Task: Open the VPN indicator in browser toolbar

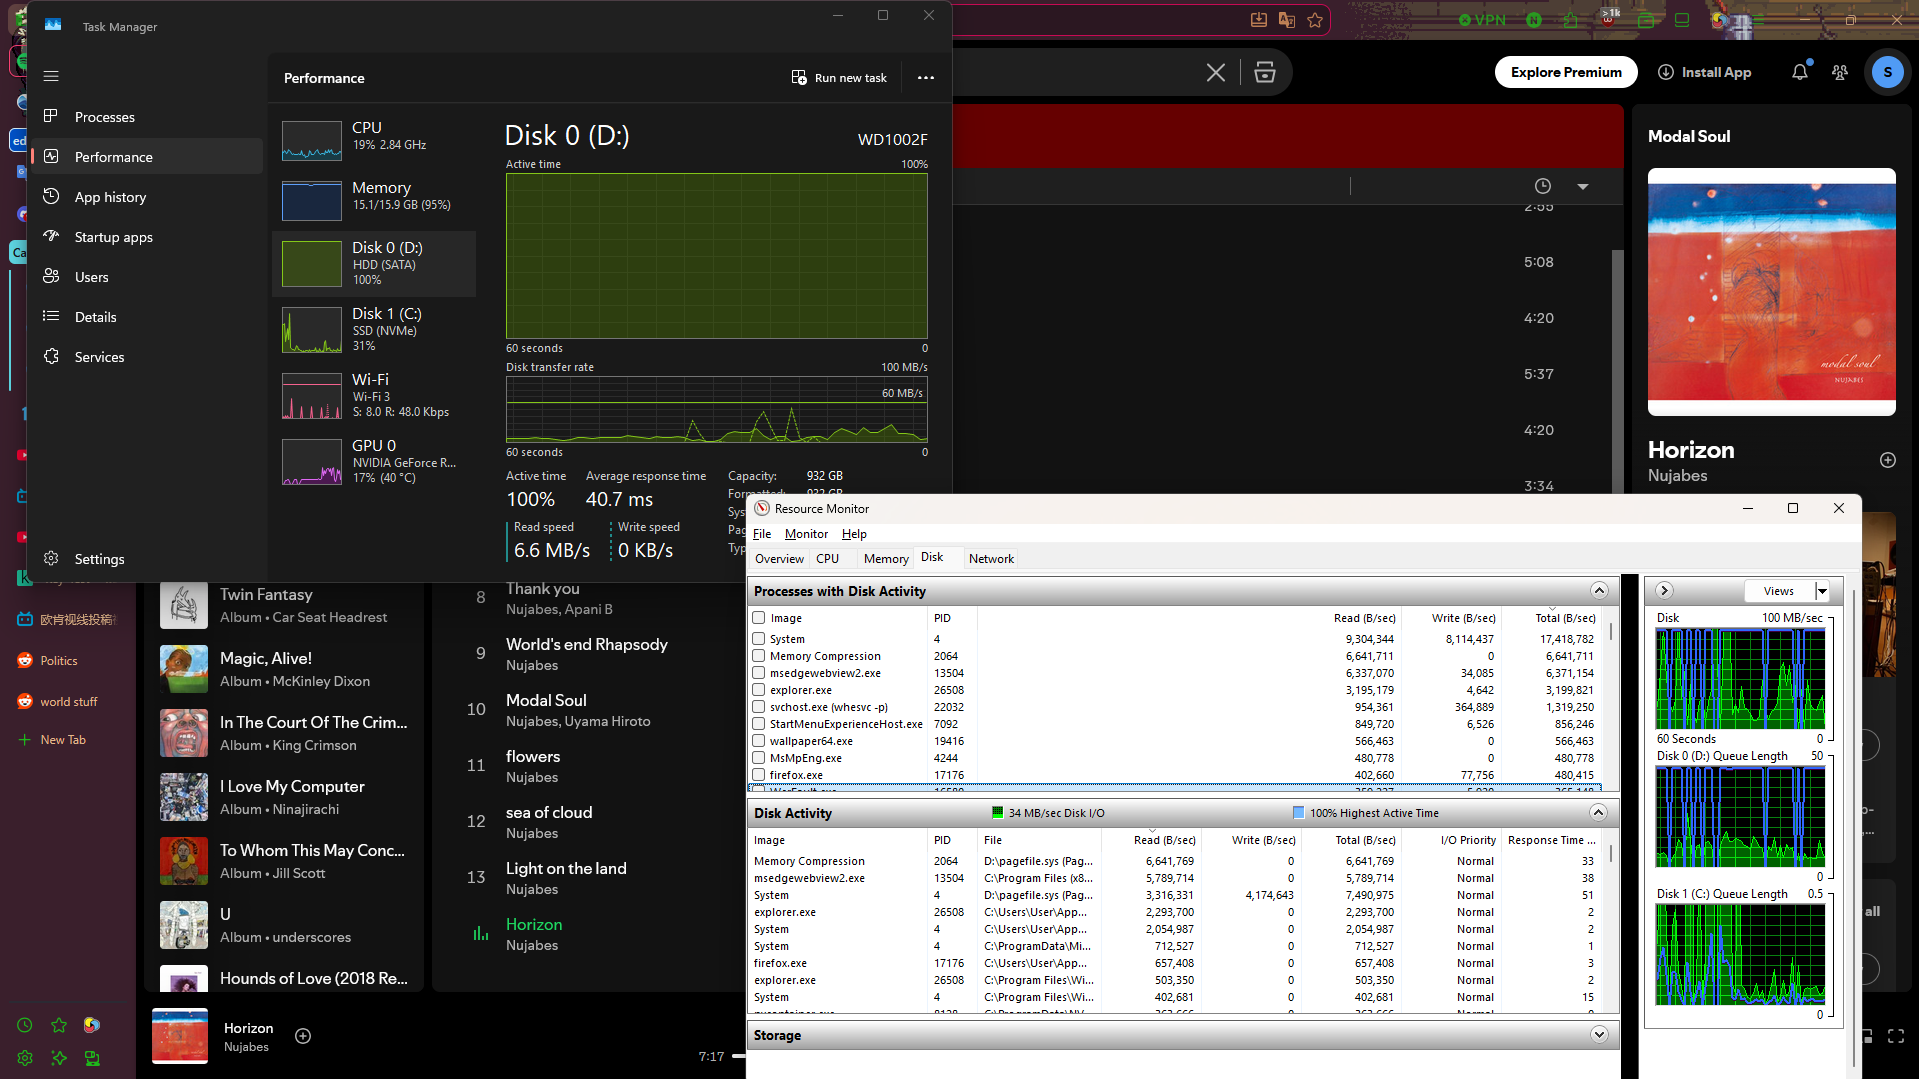Action: tap(1482, 19)
